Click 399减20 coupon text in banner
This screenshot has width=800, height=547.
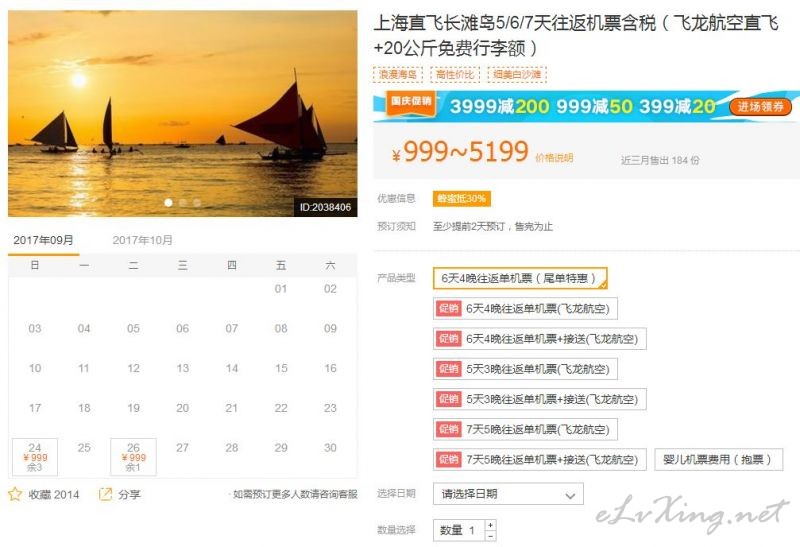tap(677, 107)
